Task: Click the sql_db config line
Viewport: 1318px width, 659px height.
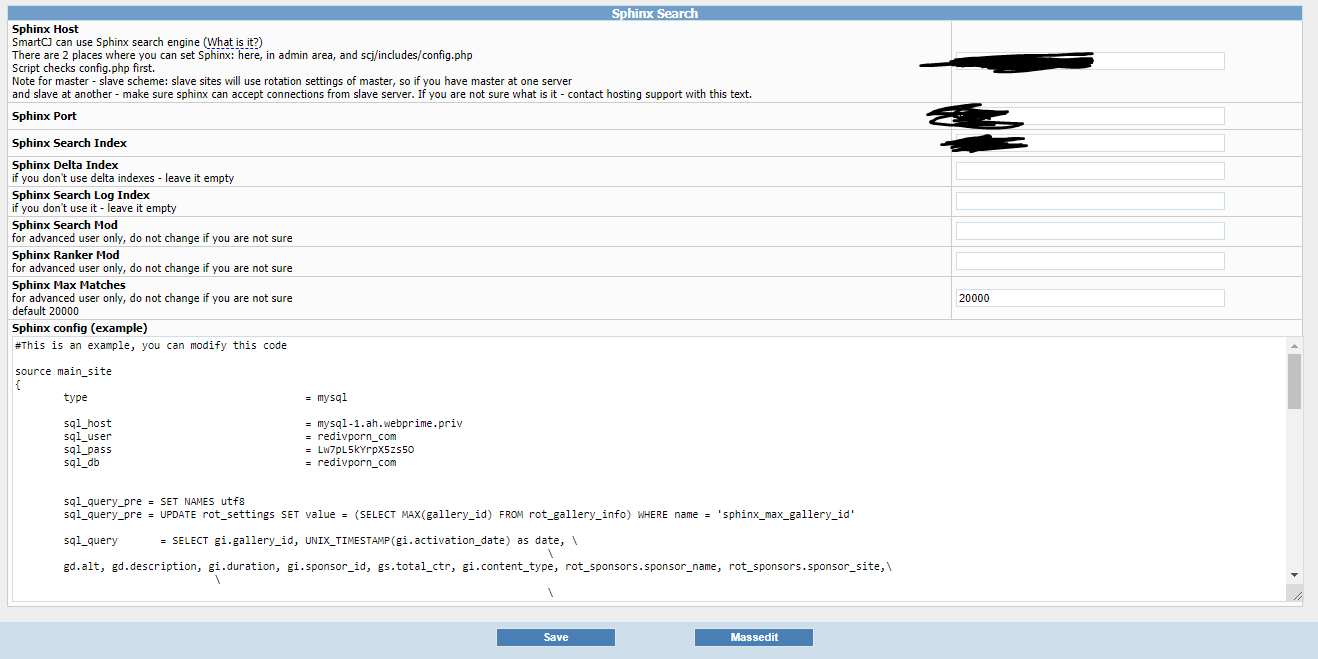Action: coord(230,462)
